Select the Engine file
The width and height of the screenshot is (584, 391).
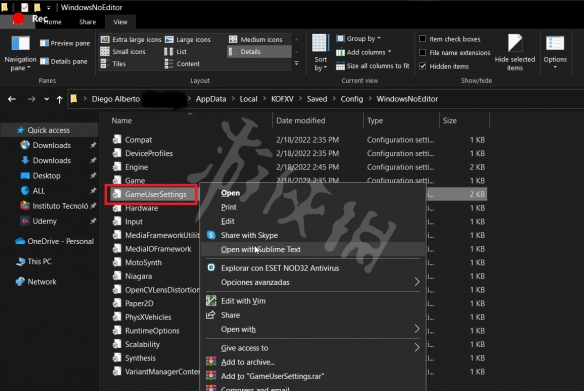(x=136, y=167)
